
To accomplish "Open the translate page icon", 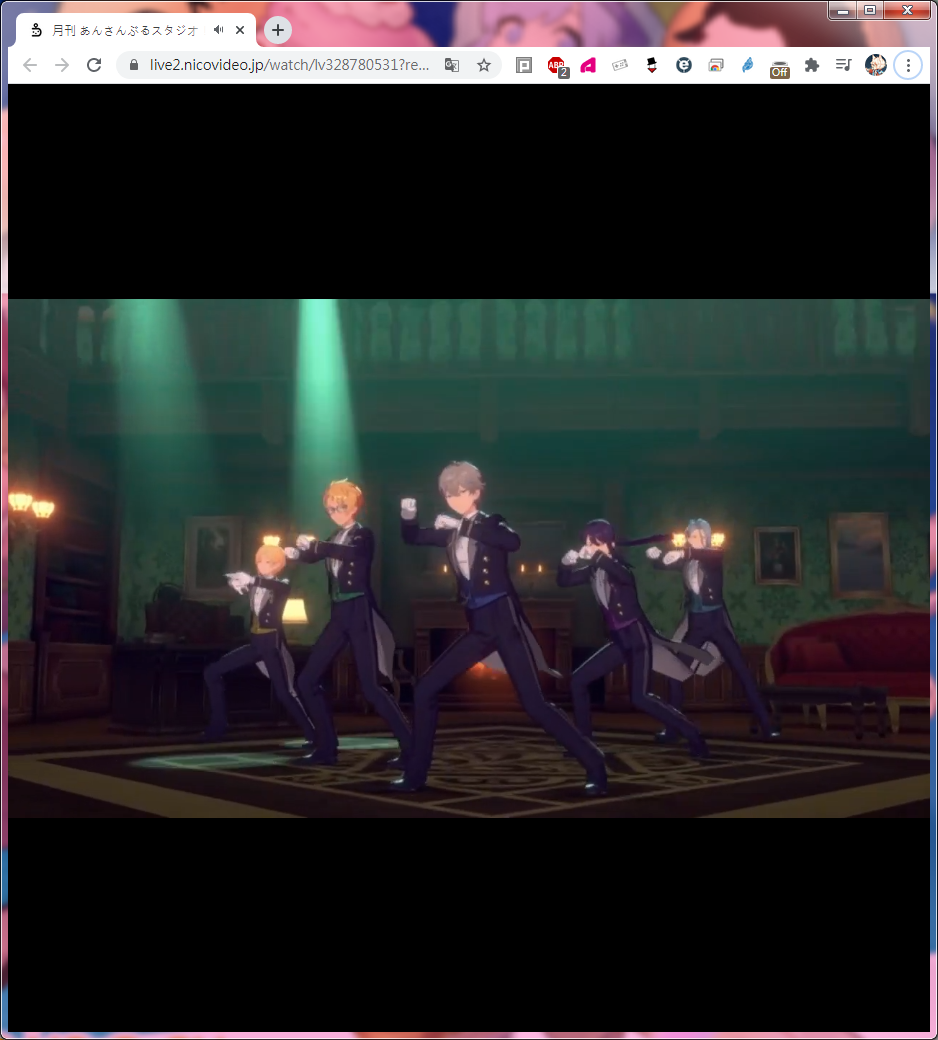I will point(452,65).
